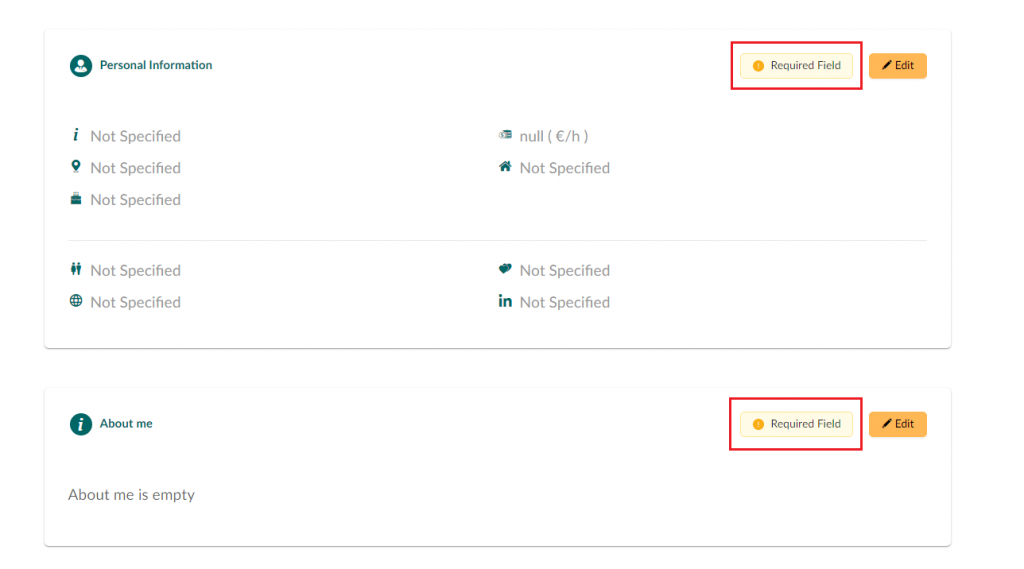The image size is (1024, 569).
Task: Click the About me info icon
Action: (x=81, y=424)
